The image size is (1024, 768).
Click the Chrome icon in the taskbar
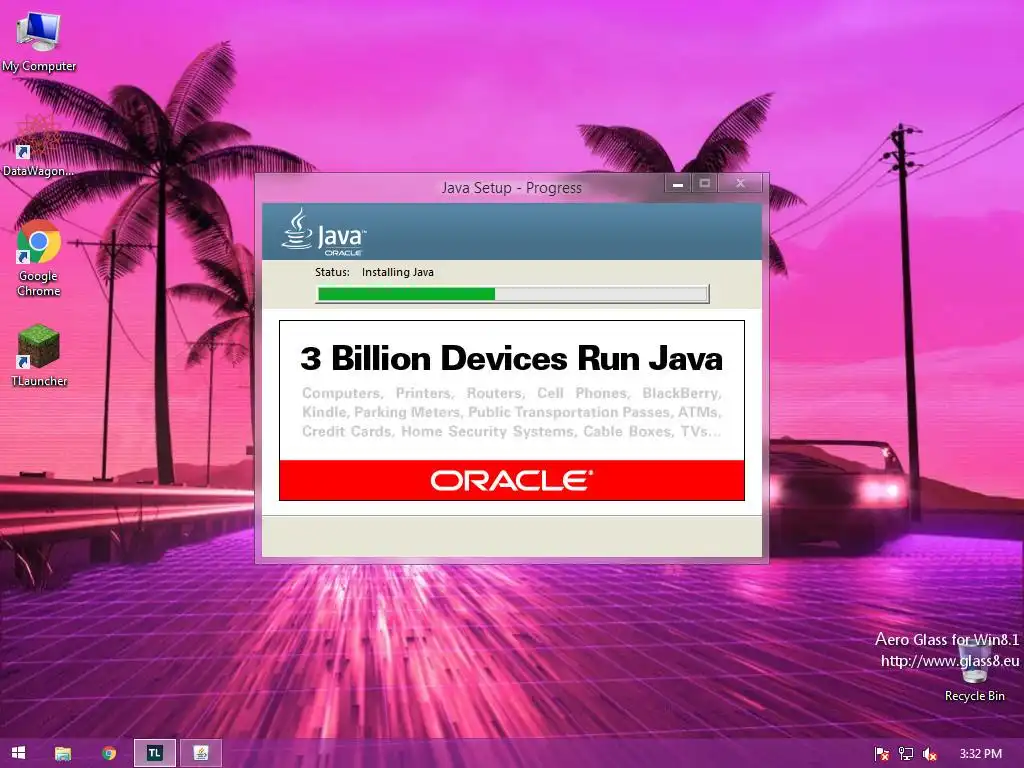pyautogui.click(x=109, y=753)
